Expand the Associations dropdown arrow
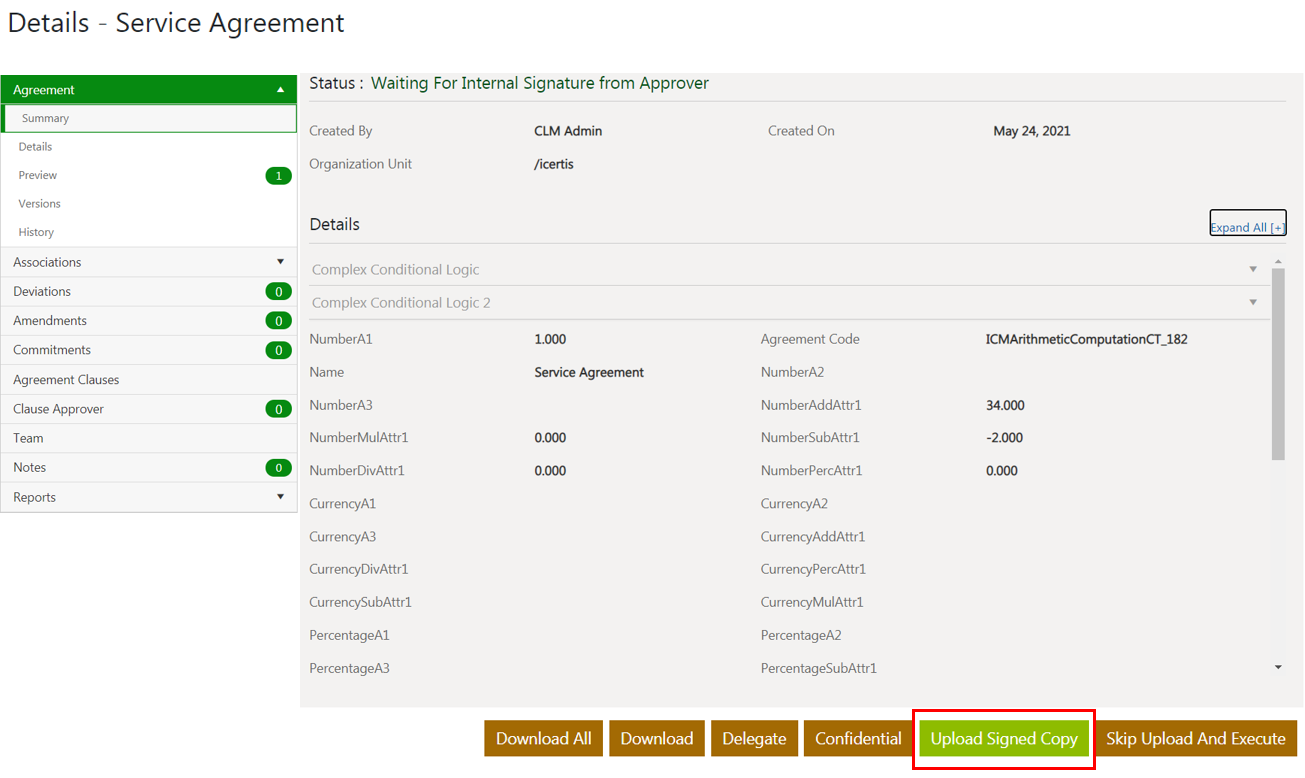The image size is (1305, 778). (x=280, y=262)
